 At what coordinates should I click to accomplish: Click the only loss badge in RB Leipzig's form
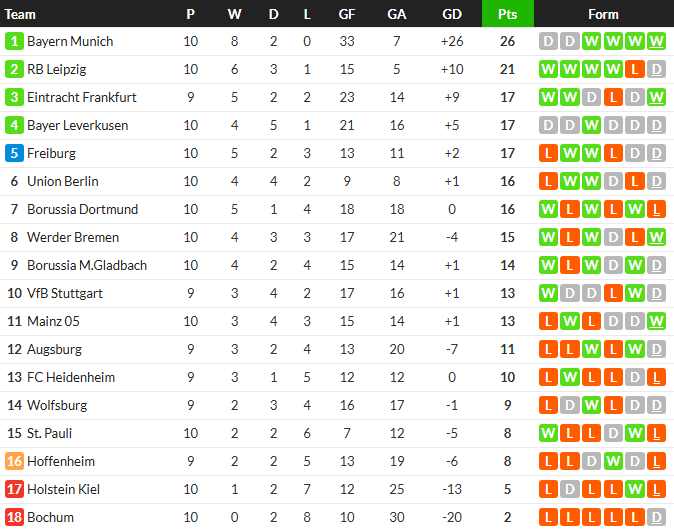[x=634, y=70]
